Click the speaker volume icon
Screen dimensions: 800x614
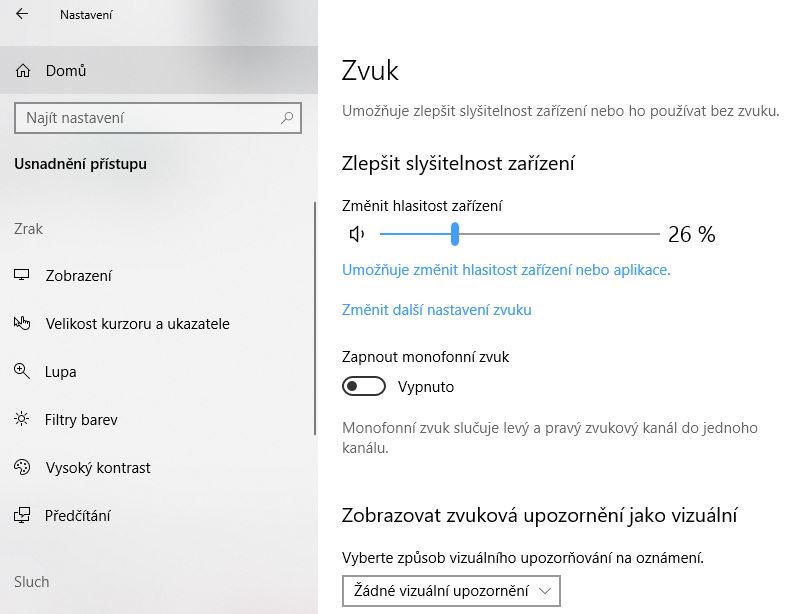[x=357, y=234]
